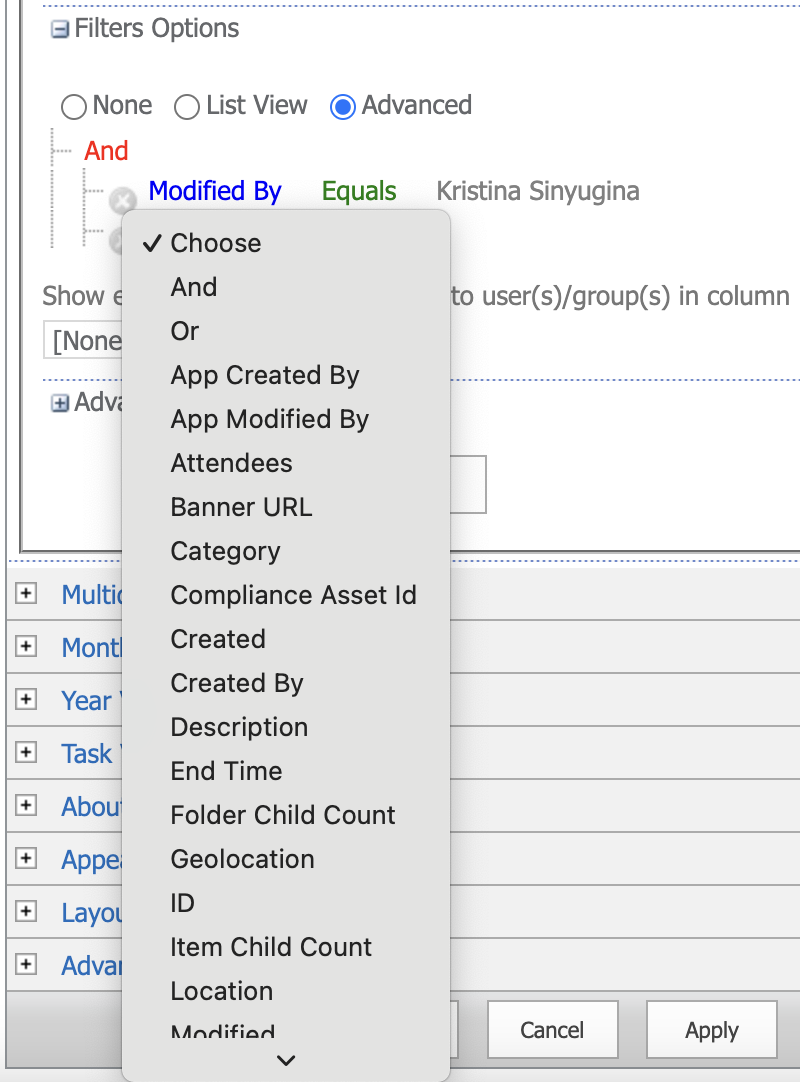Image resolution: width=800 pixels, height=1082 pixels.
Task: Expand the Task section
Action: (x=25, y=753)
